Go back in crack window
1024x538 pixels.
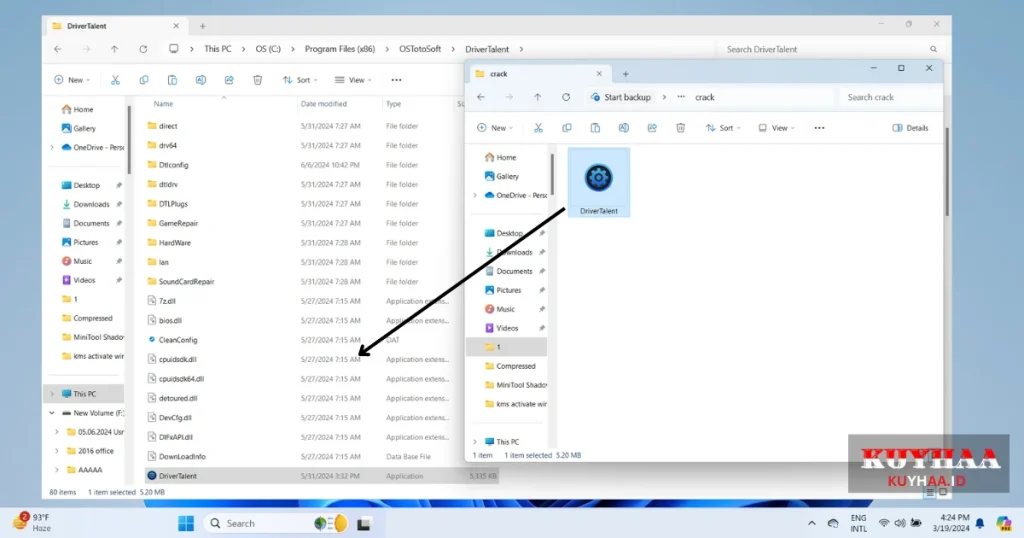pos(481,97)
